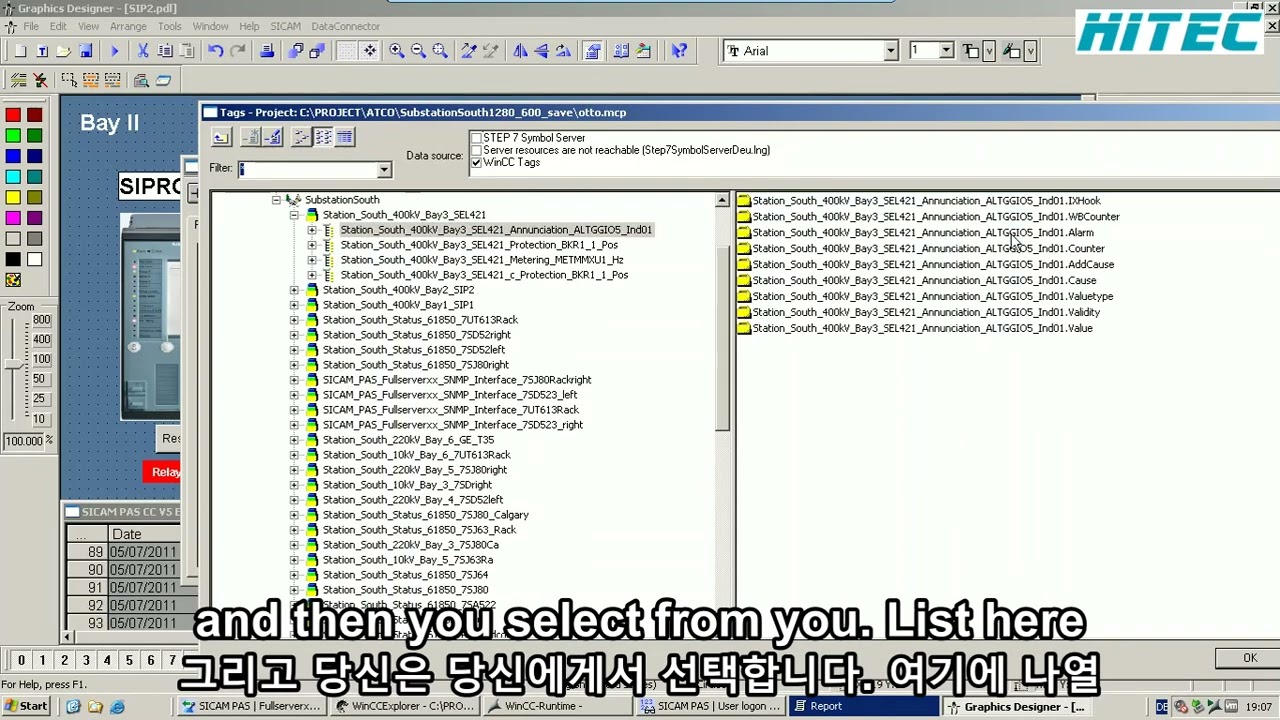Switch to the Report taskbar button
Viewport: 1280px width, 720px height.
864,706
